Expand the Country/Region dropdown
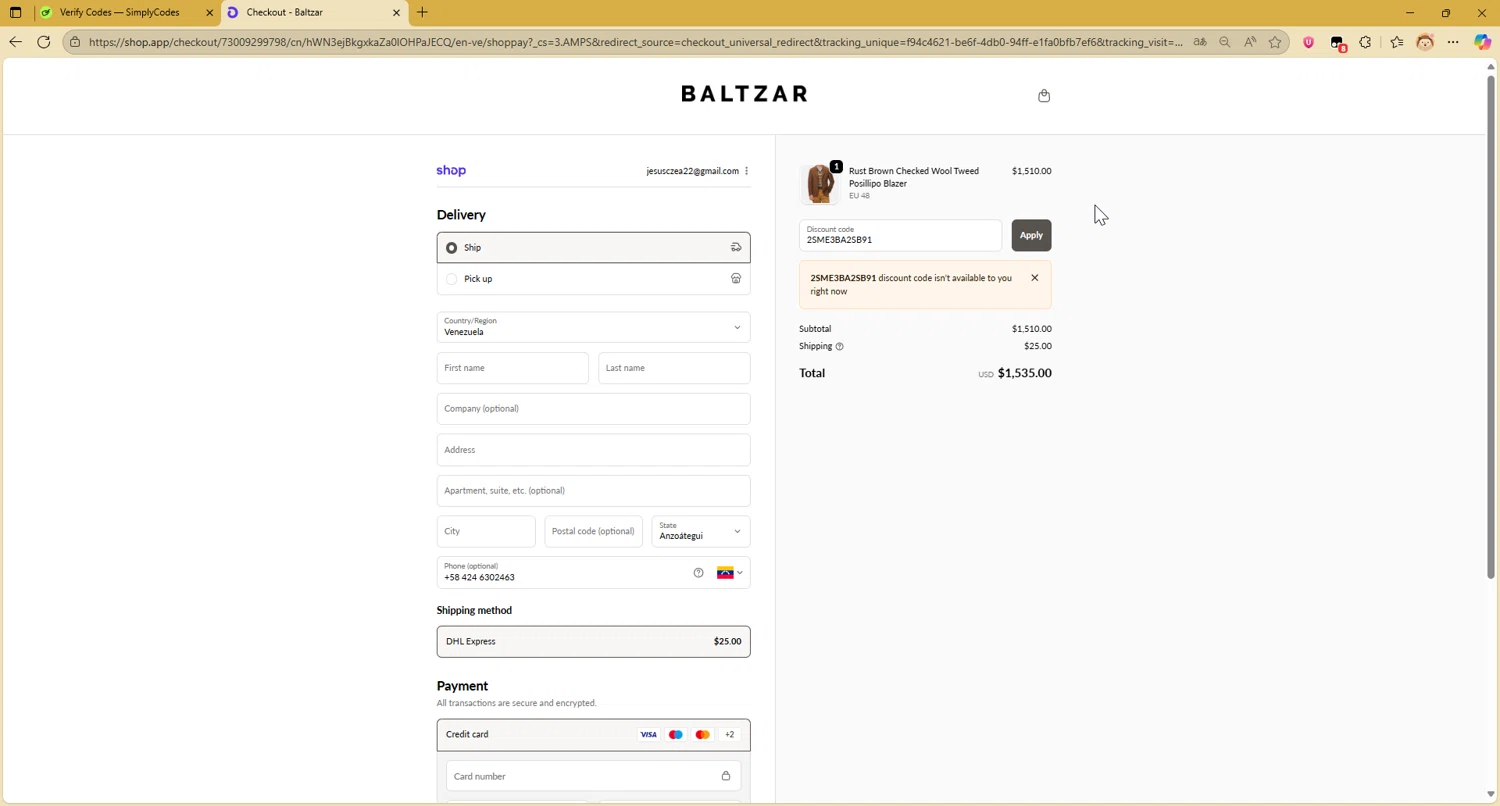The image size is (1500, 806). click(593, 327)
